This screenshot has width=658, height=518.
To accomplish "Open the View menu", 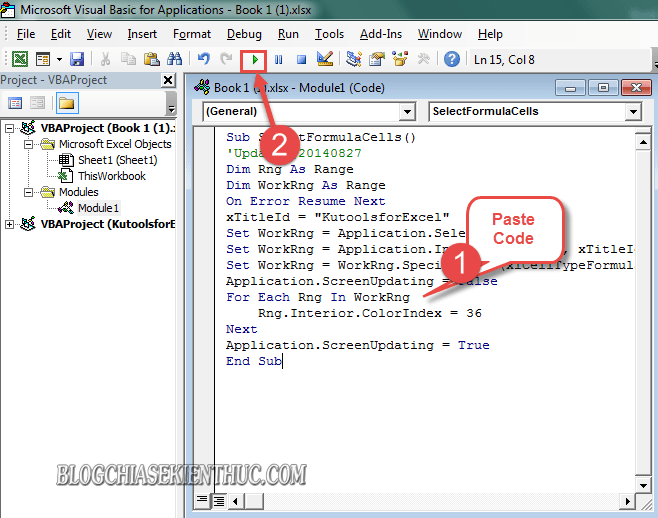I will [x=99, y=34].
